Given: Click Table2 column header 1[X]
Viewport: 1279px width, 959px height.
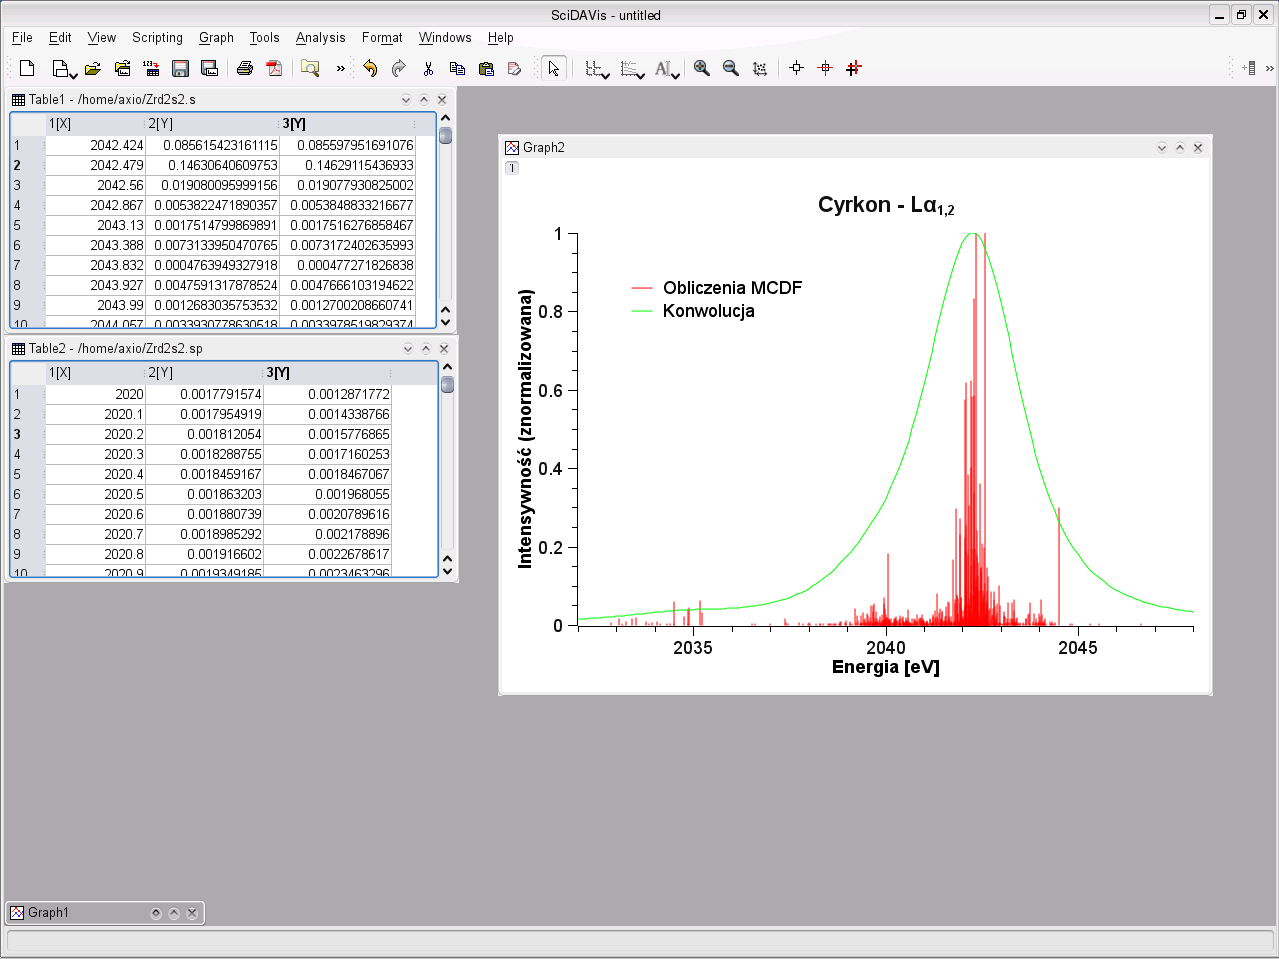Looking at the screenshot, I should point(95,373).
